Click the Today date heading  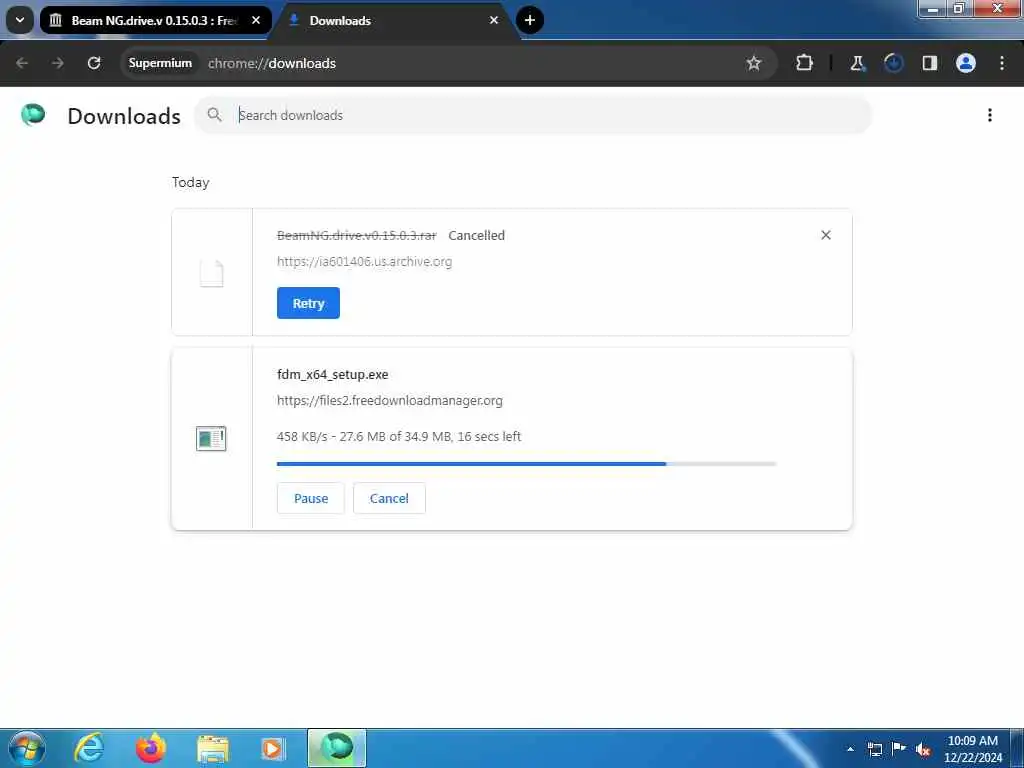(191, 183)
